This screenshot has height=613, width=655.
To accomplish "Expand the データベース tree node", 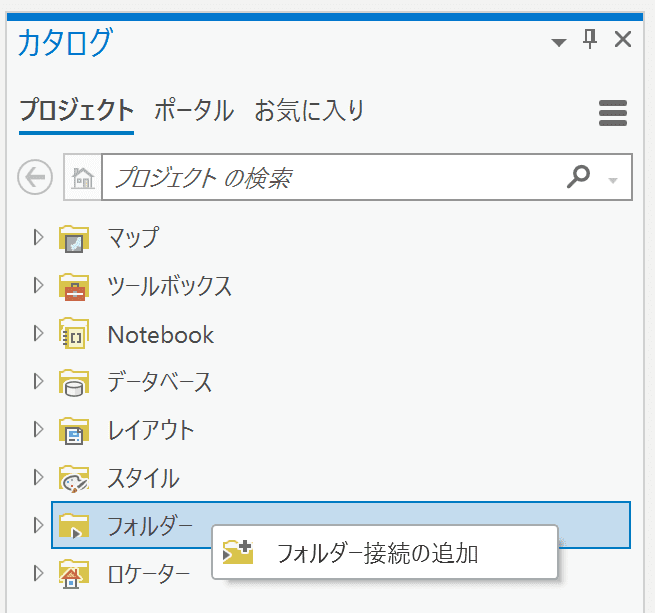I will click(x=38, y=381).
